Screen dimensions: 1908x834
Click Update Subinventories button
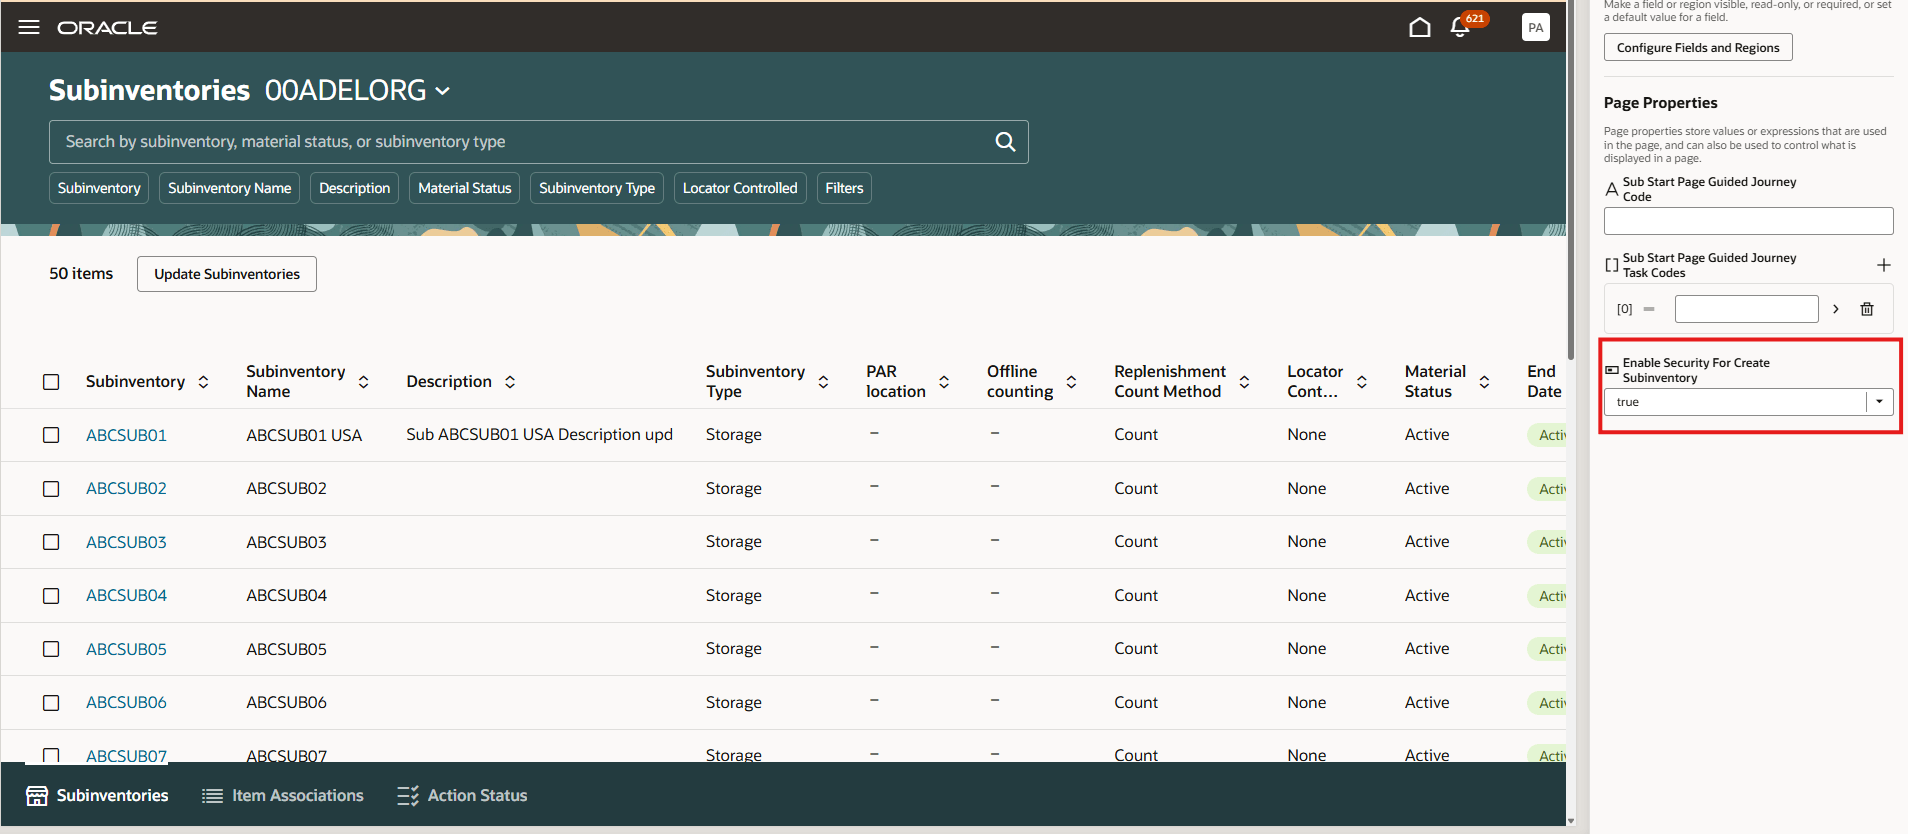[227, 274]
